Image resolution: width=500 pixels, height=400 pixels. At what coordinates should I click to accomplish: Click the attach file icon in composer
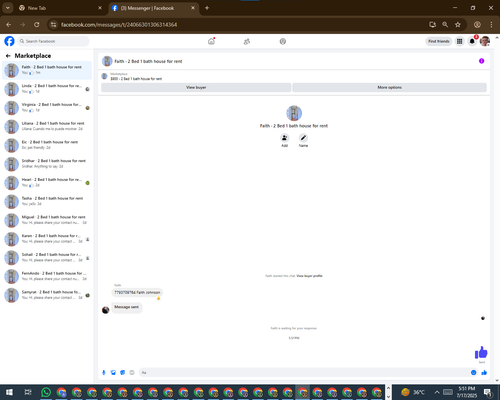113,372
